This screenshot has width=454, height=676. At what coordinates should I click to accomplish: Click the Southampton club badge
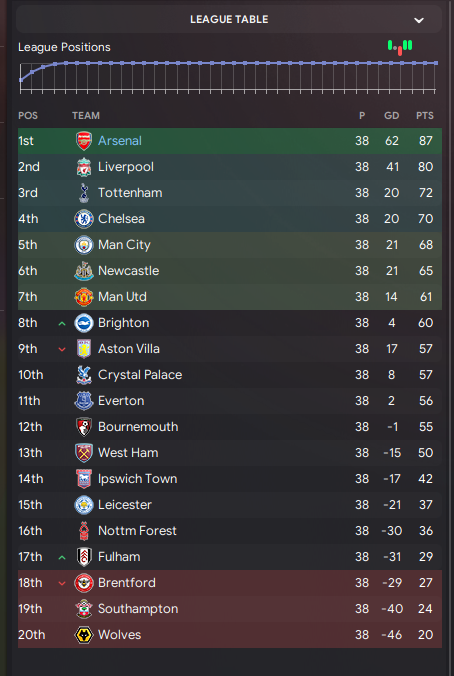(x=84, y=609)
